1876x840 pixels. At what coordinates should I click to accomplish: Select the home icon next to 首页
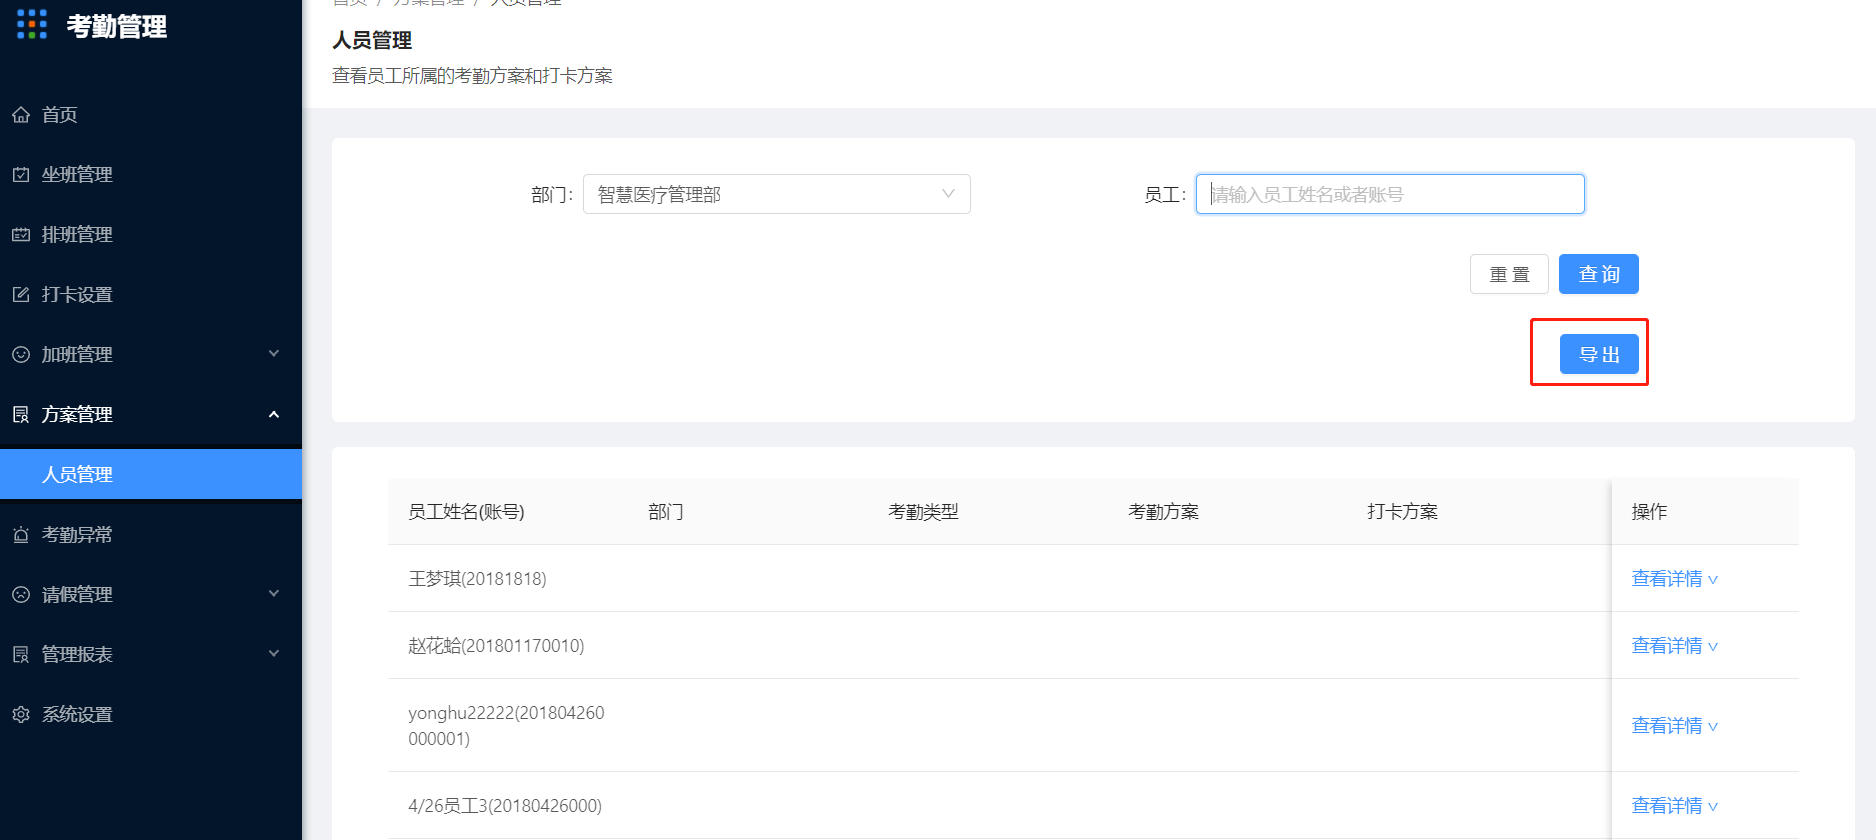[21, 115]
